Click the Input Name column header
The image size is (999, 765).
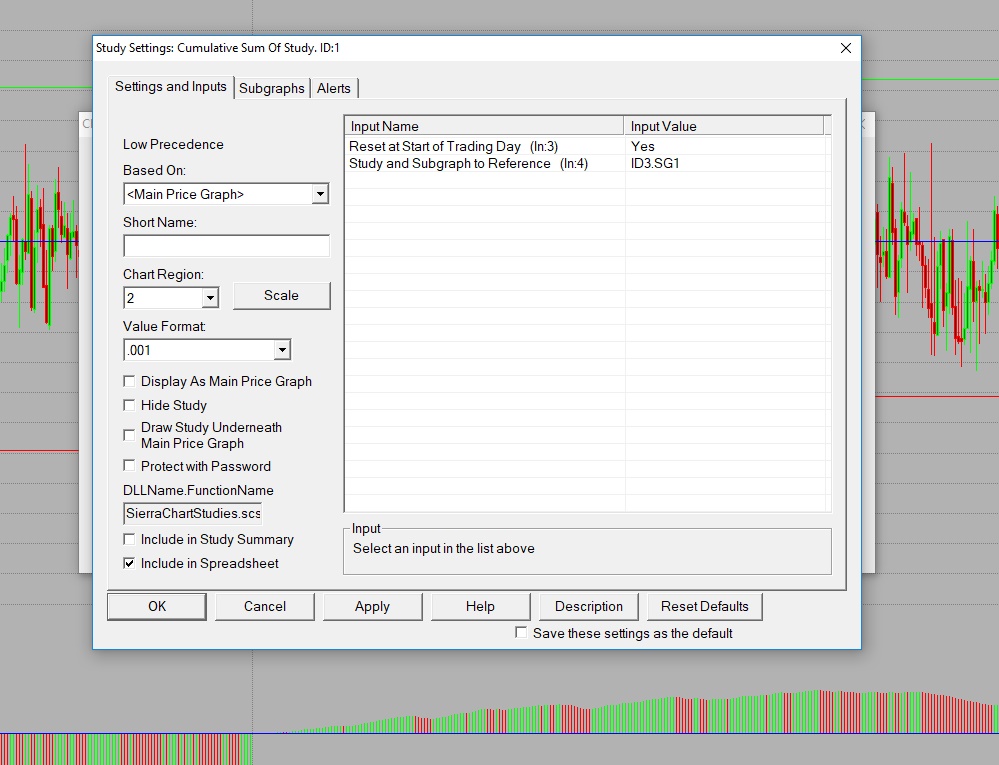click(484, 126)
